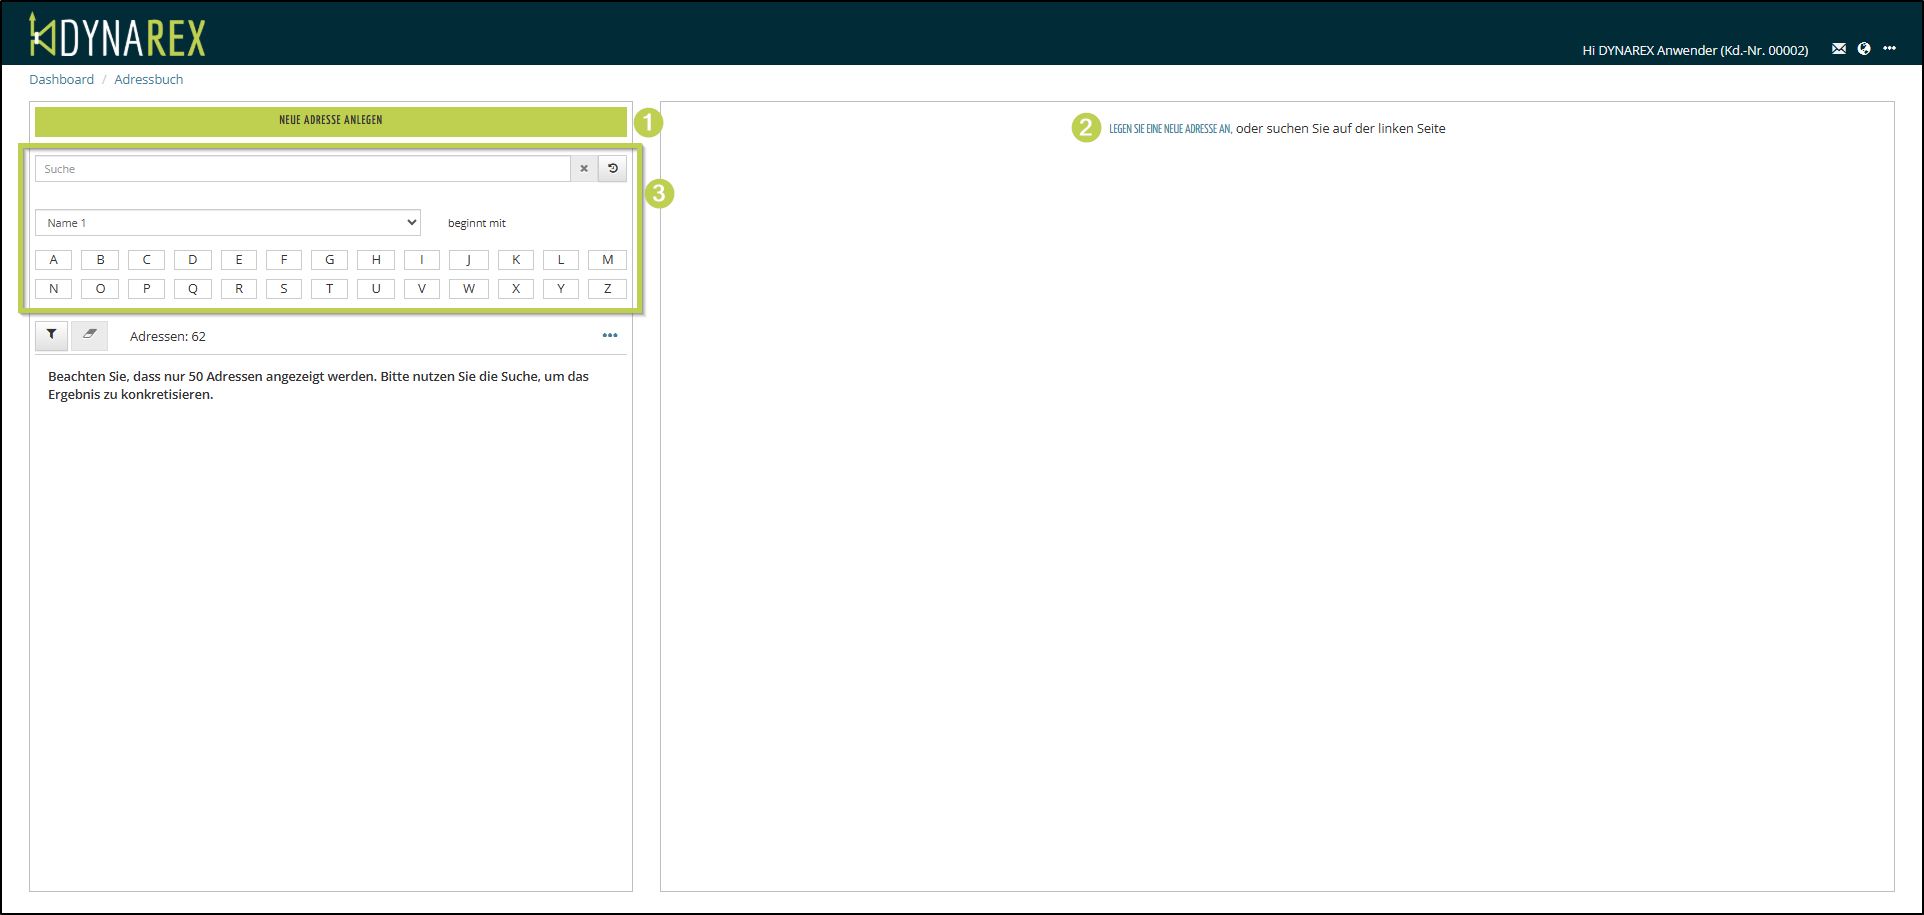Click 'Legen Sie eine neue Adresse an' link
Viewport: 1924px width, 915px height.
(1169, 129)
